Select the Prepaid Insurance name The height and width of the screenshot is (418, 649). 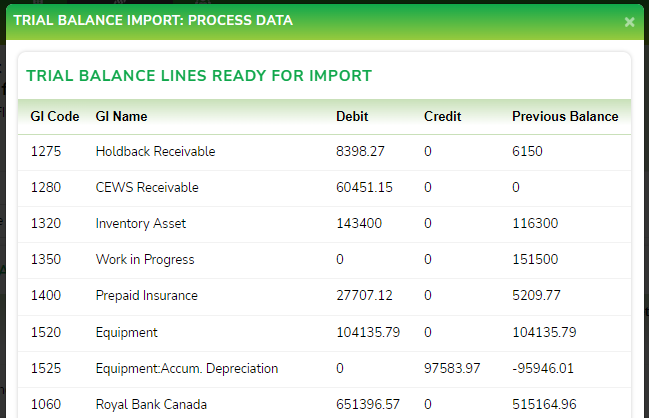pyautogui.click(x=147, y=295)
